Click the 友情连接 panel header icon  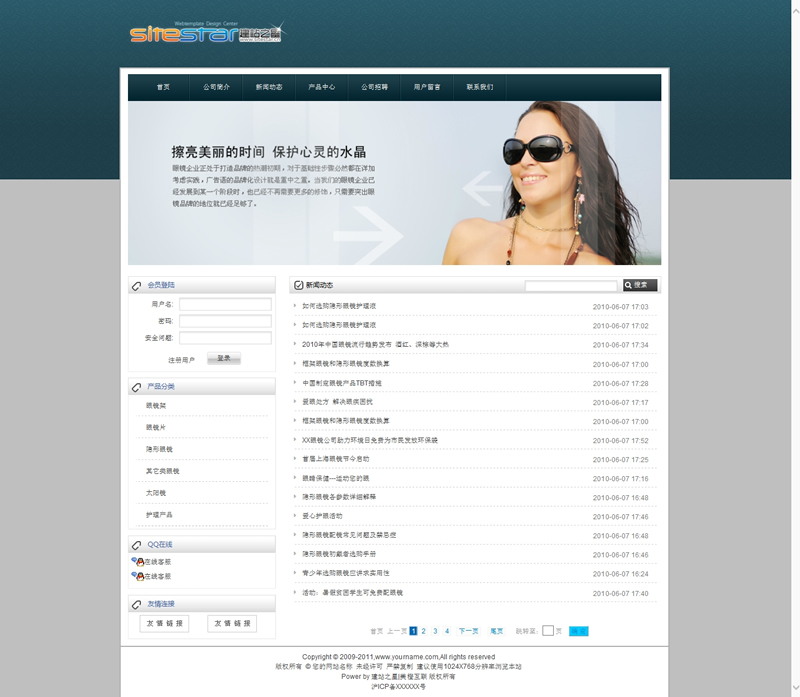point(137,604)
